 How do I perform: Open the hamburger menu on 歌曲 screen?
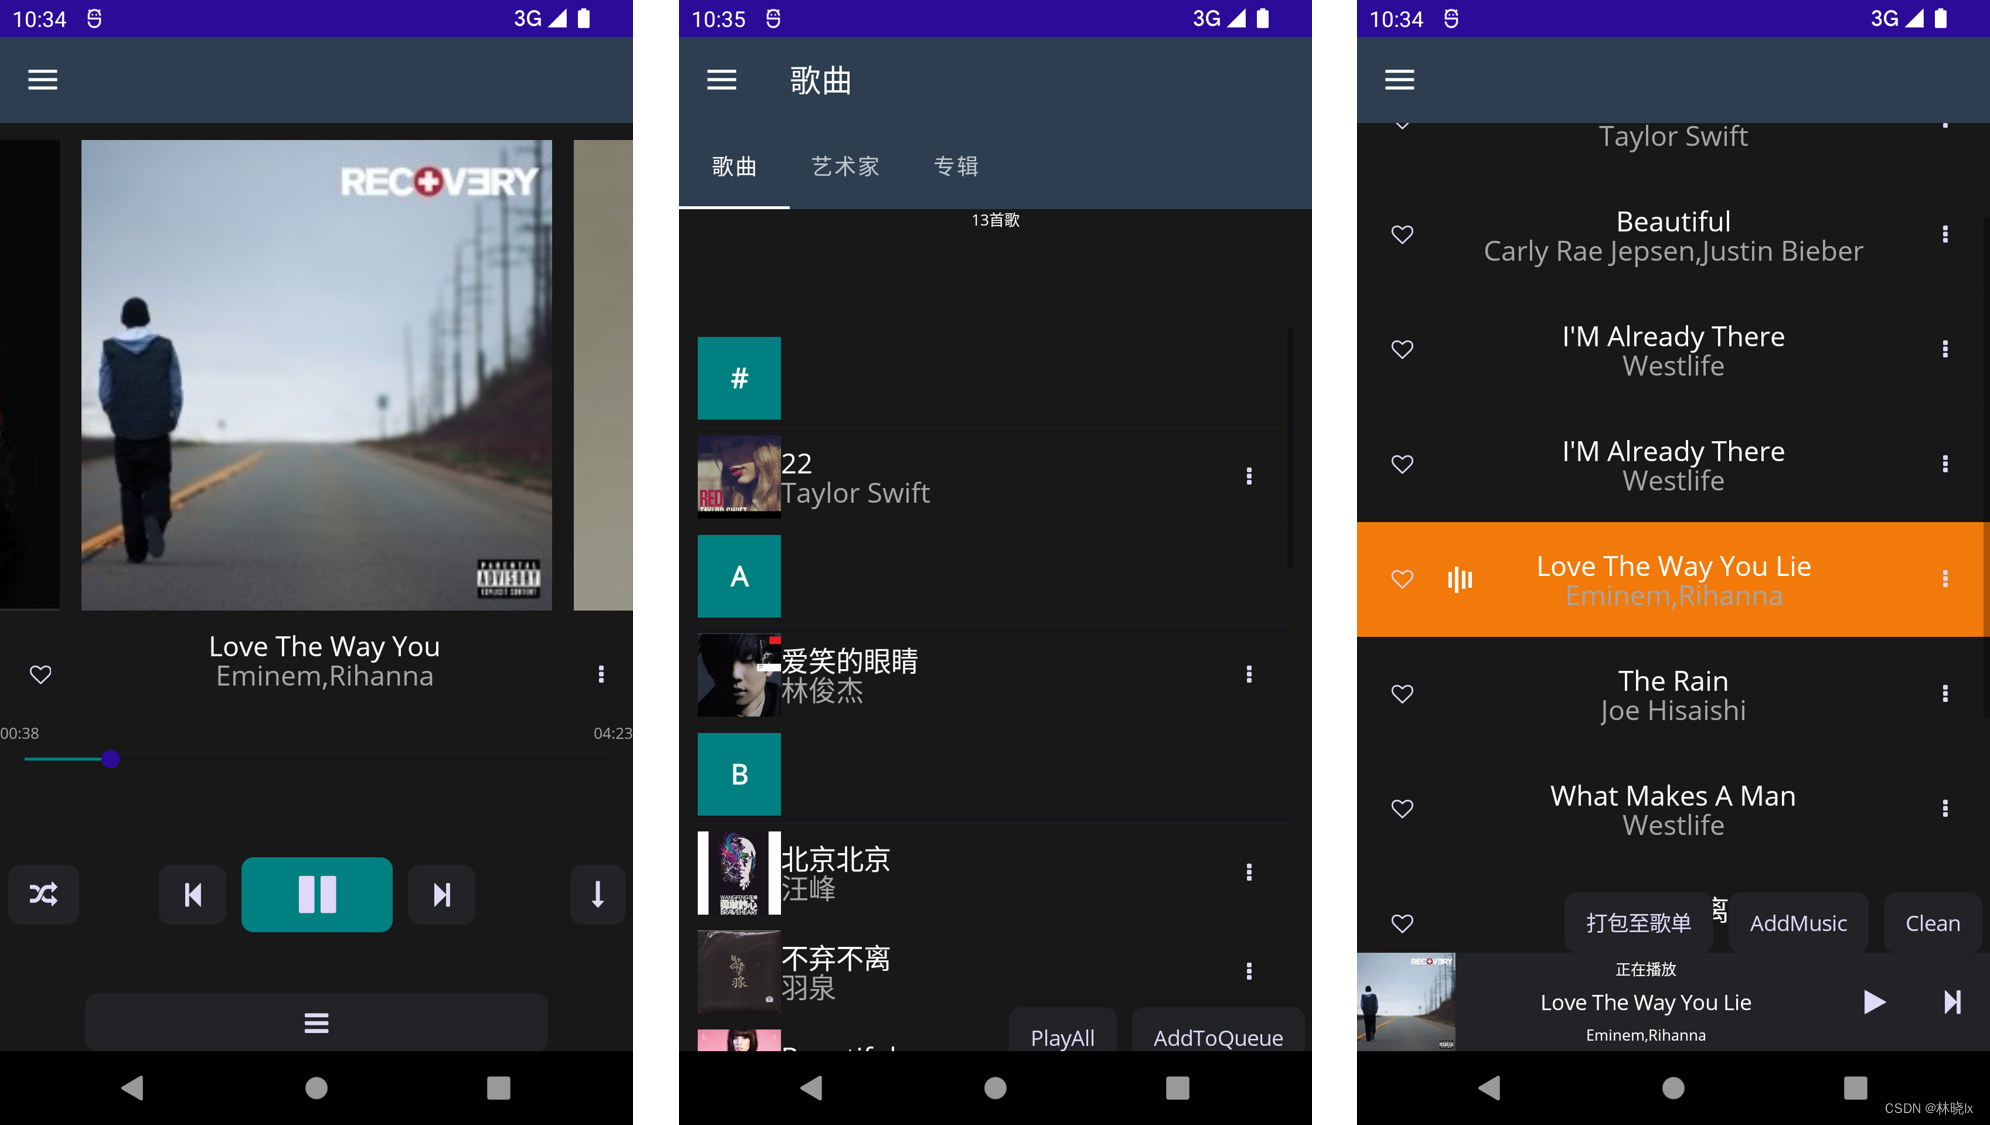click(721, 80)
